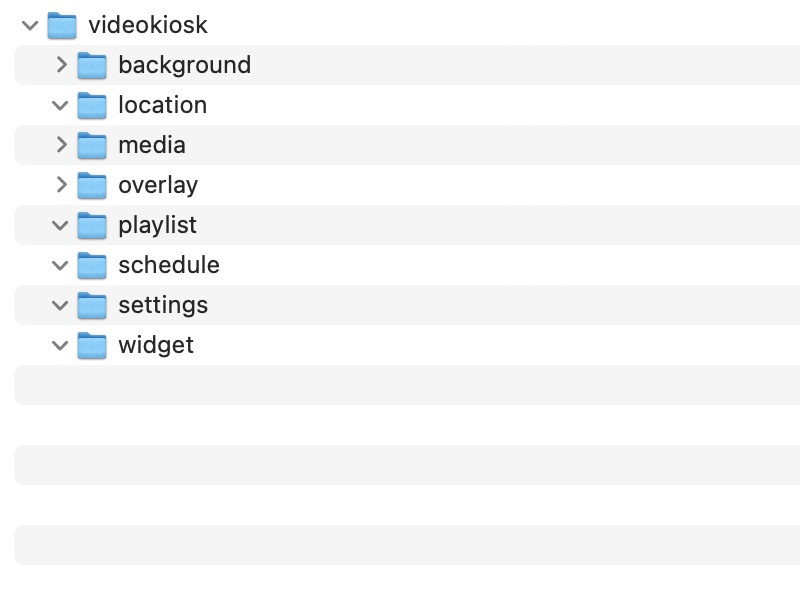The image size is (800, 601).
Task: Expand the overlay folder chevron
Action: tap(61, 185)
